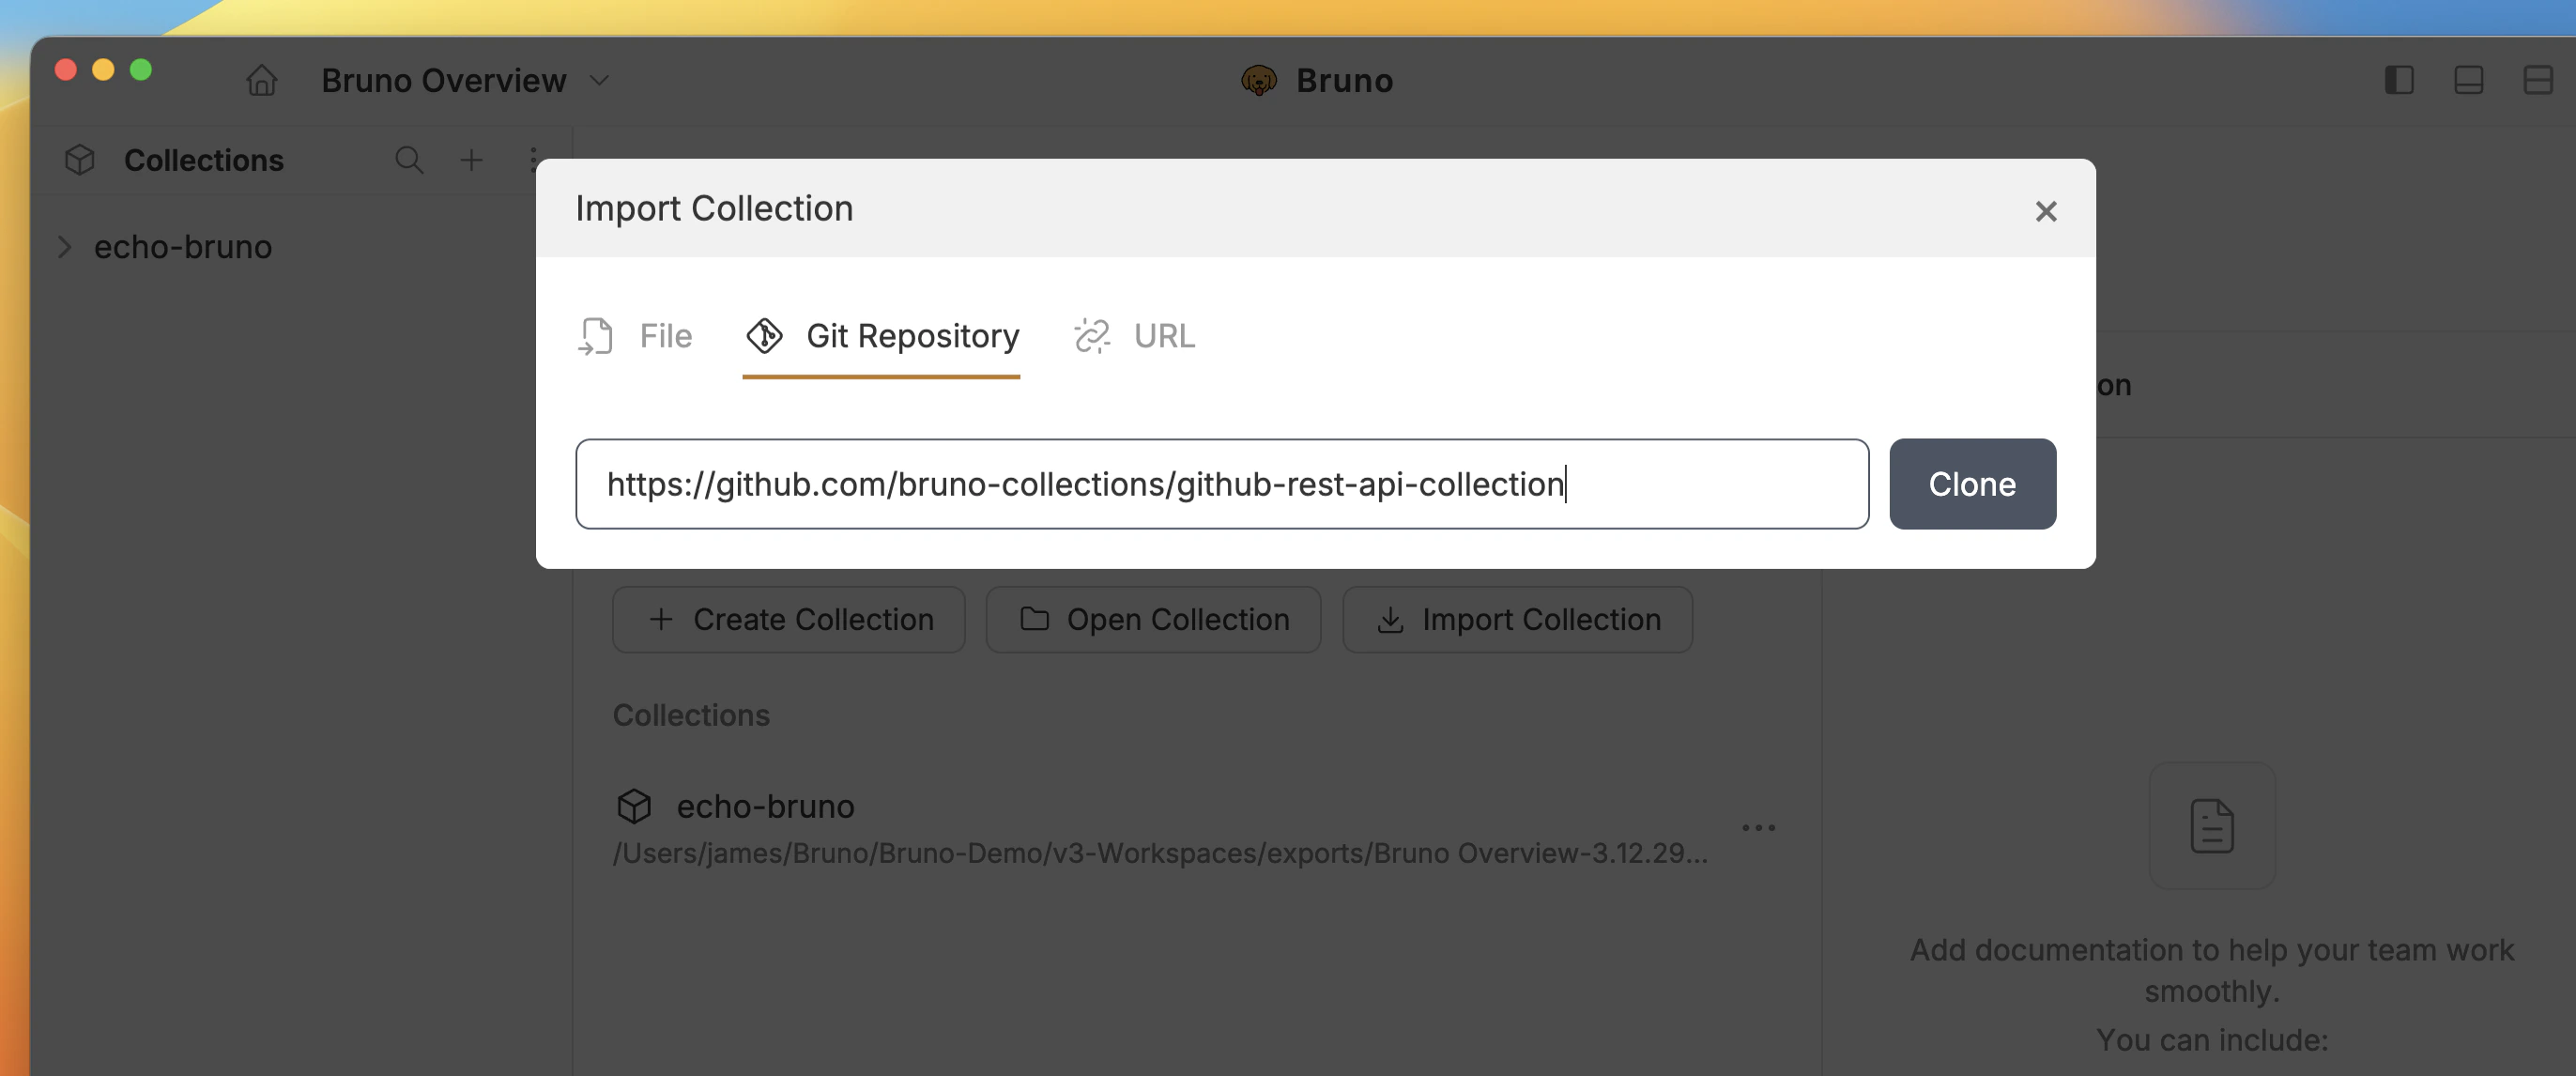Click the home icon in the titlebar
2576x1076 pixels.
[x=261, y=80]
